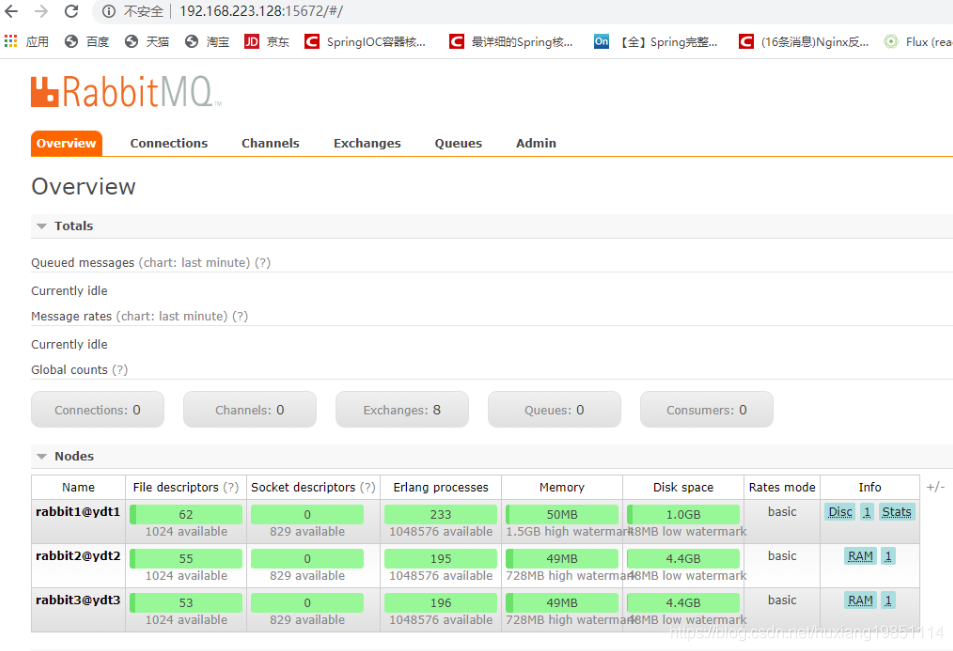Click the RAM tag for rabbit3@ydt3
This screenshot has height=651, width=953.
click(x=860, y=601)
